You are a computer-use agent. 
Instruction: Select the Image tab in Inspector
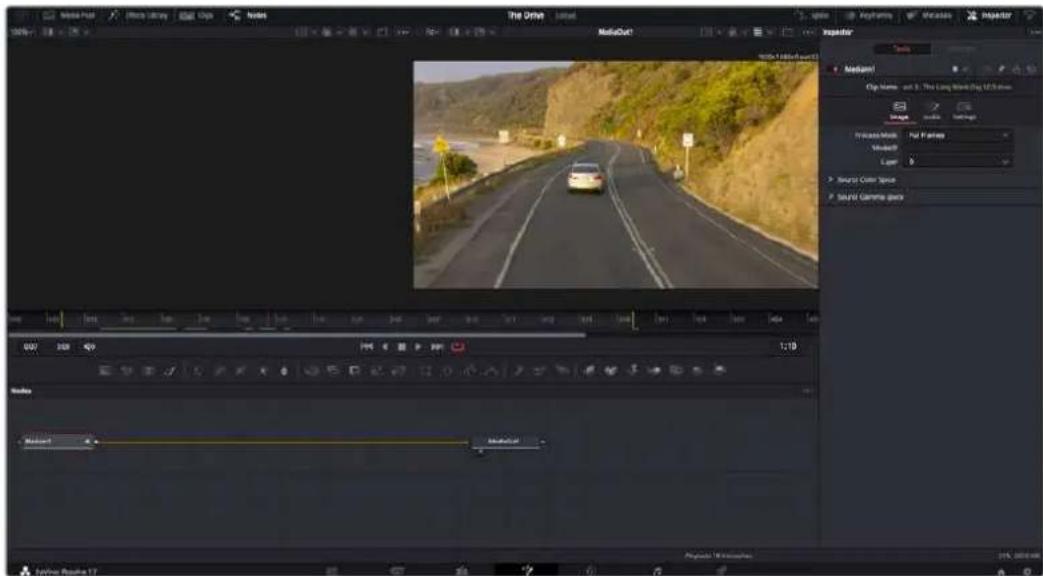pyautogui.click(x=899, y=111)
